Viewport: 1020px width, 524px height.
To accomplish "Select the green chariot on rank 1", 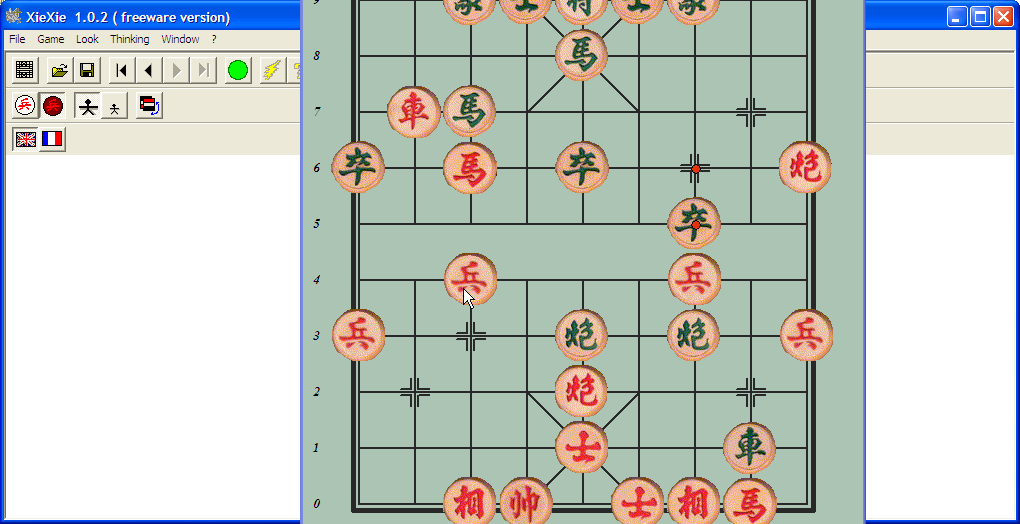I will pyautogui.click(x=749, y=448).
